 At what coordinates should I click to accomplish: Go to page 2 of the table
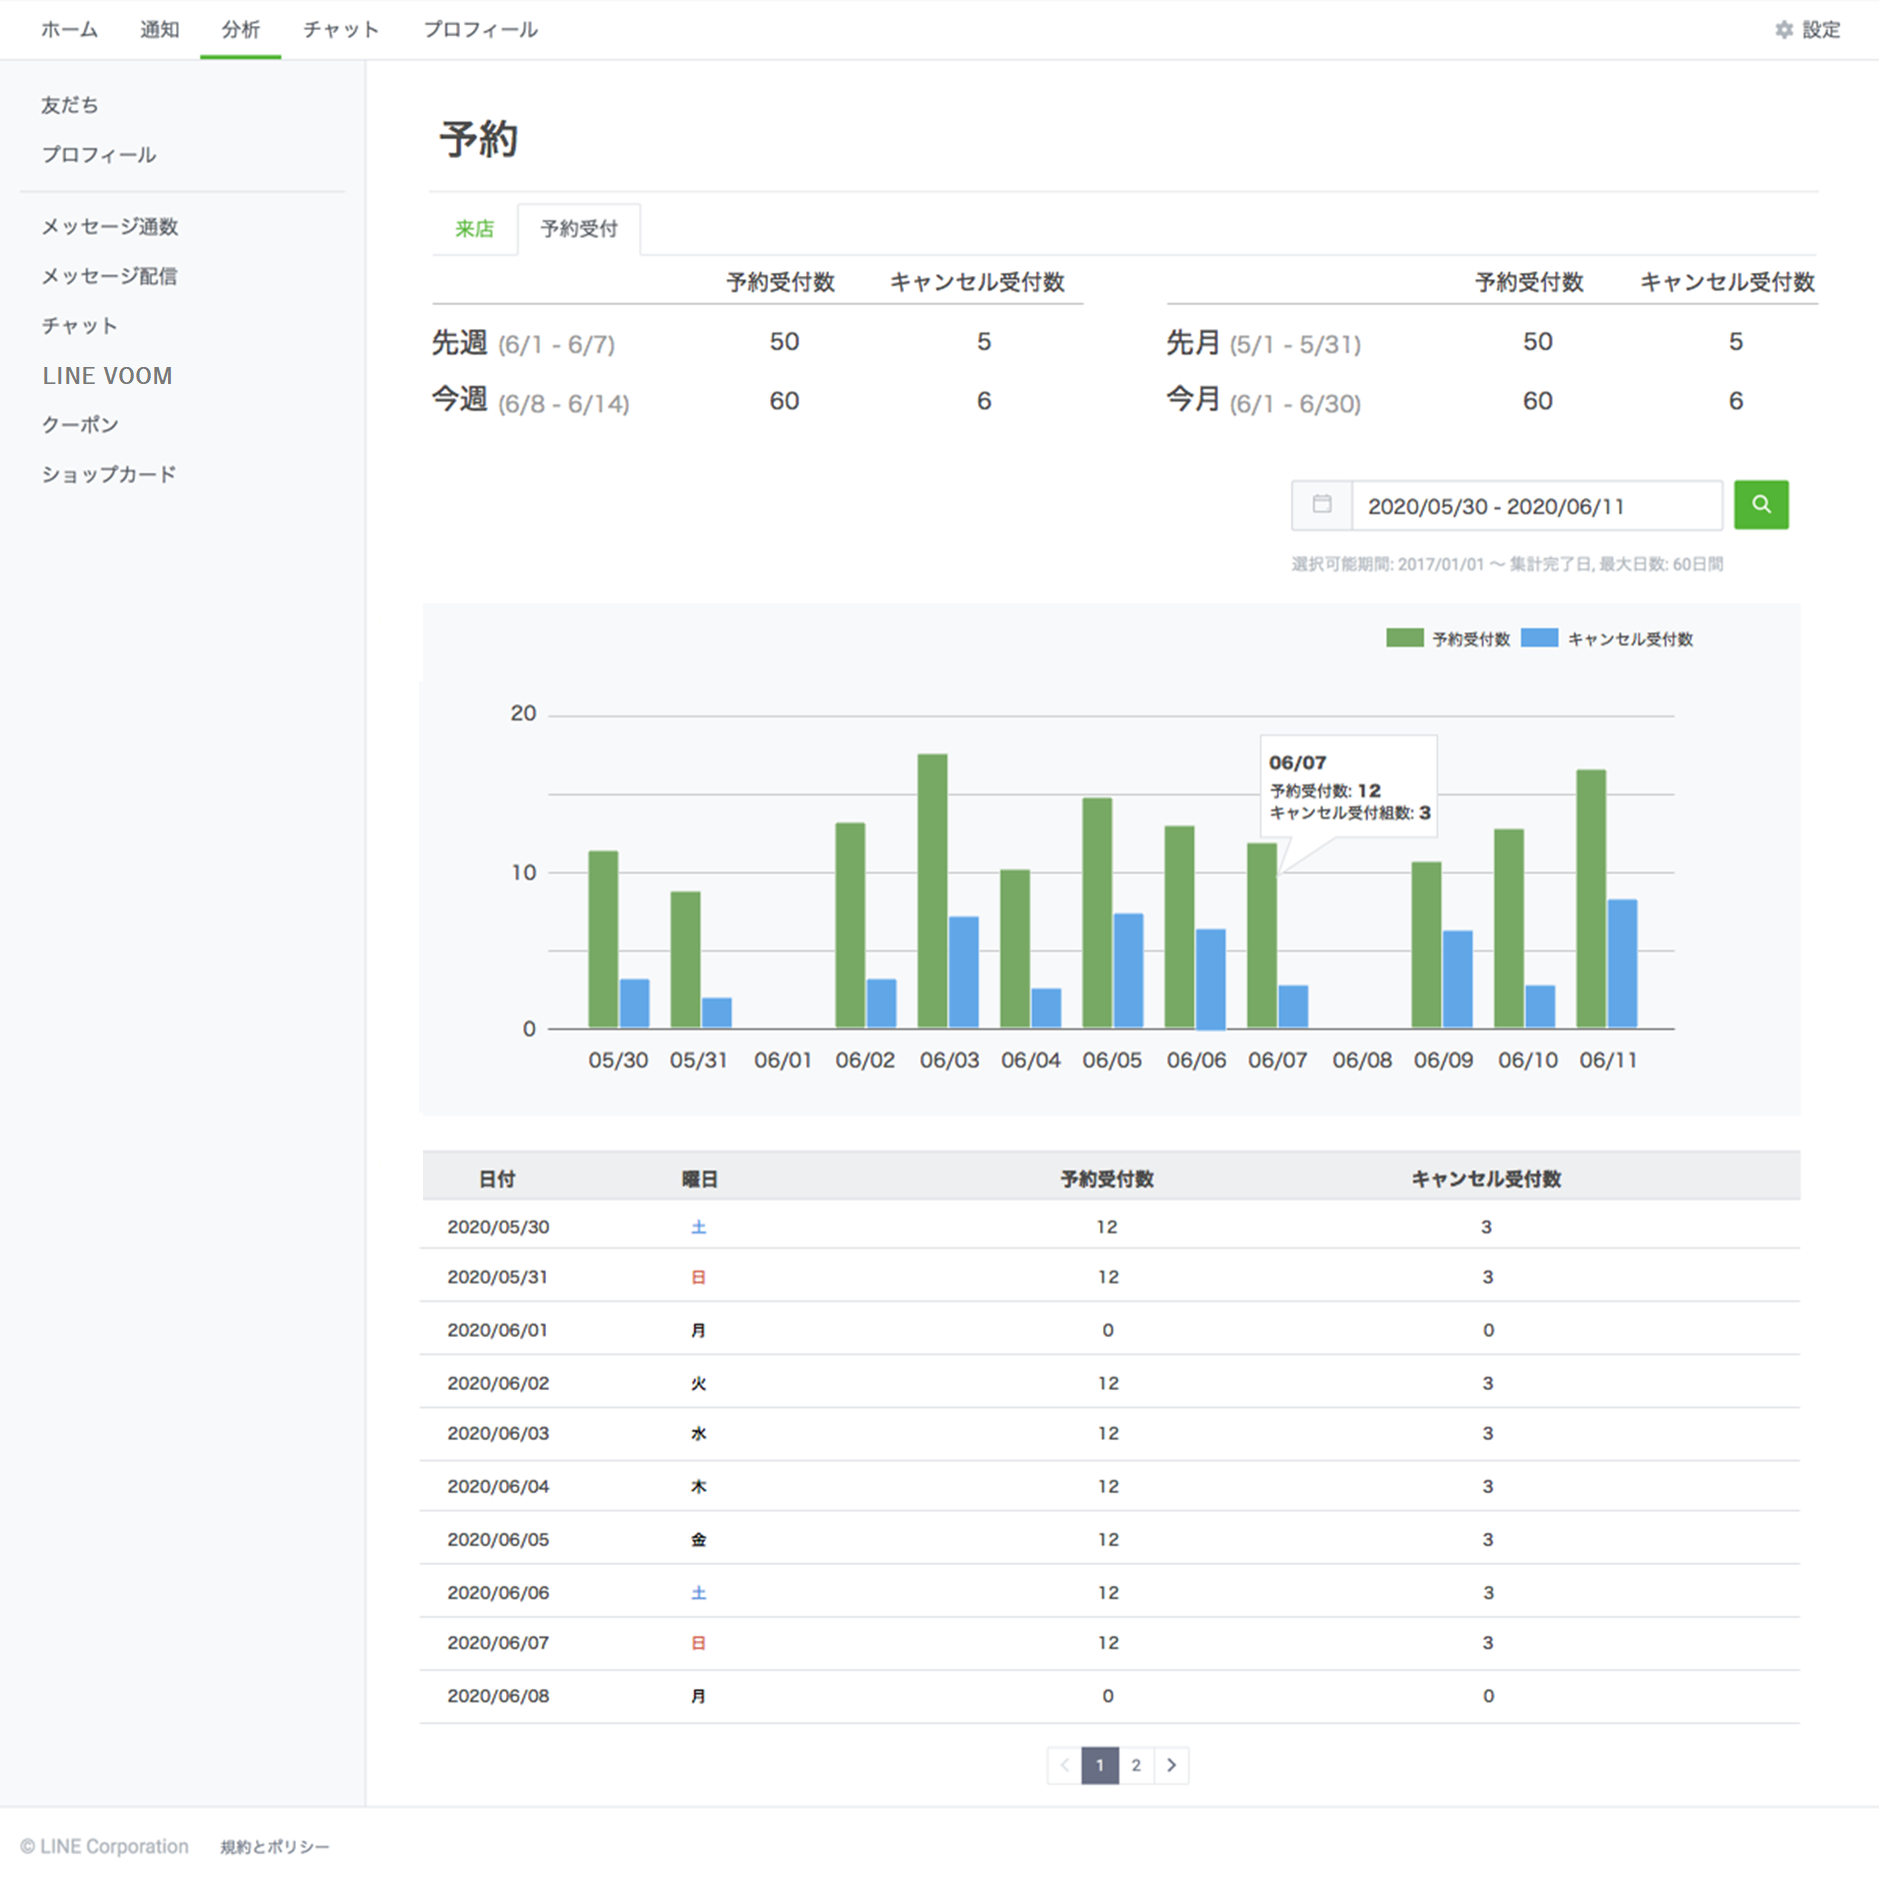(1136, 1765)
